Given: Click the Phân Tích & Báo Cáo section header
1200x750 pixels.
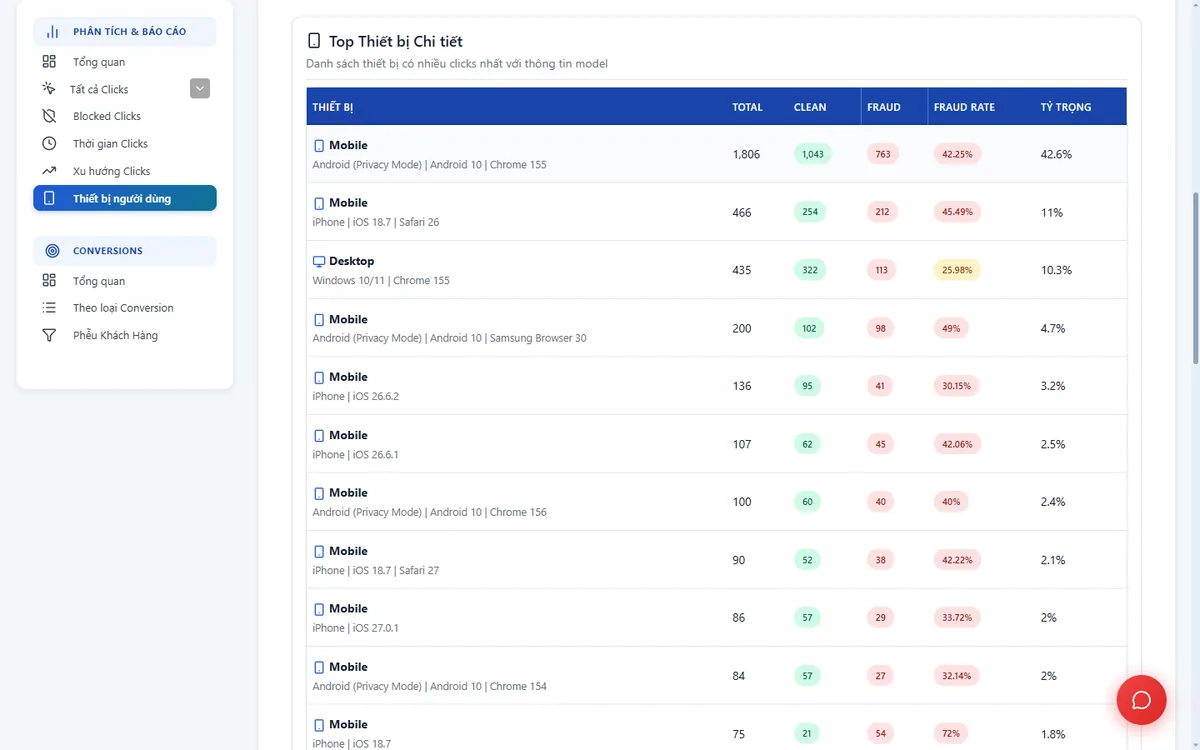Looking at the screenshot, I should pyautogui.click(x=125, y=31).
